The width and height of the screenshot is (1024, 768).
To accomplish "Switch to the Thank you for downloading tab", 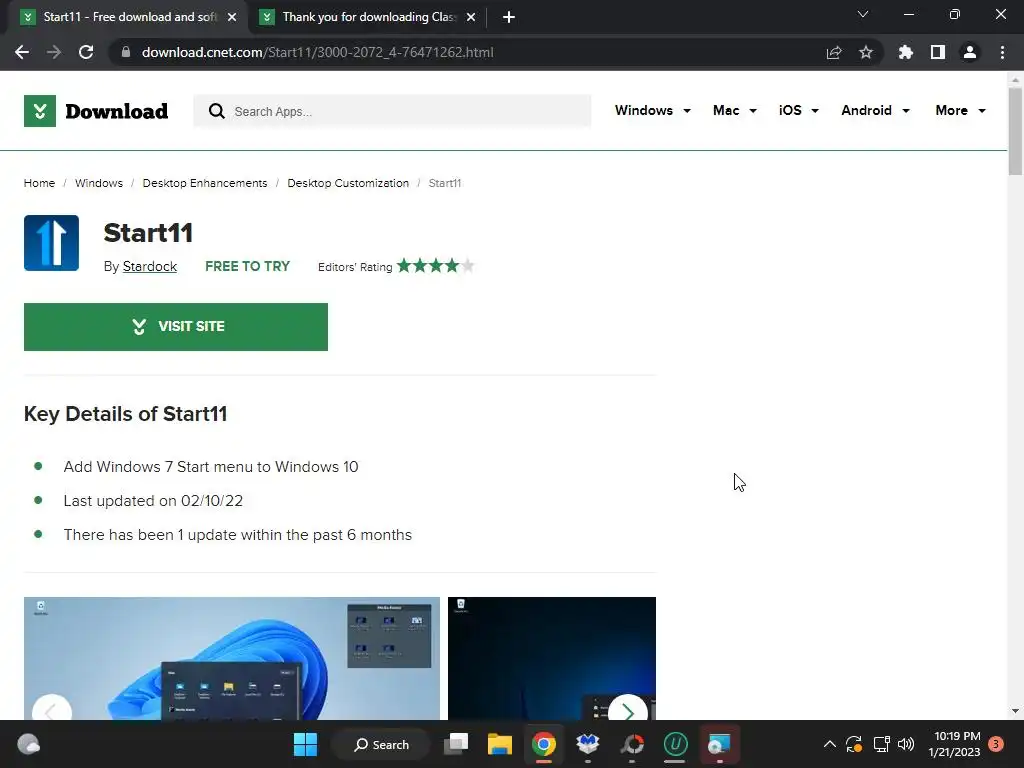I will pyautogui.click(x=368, y=17).
